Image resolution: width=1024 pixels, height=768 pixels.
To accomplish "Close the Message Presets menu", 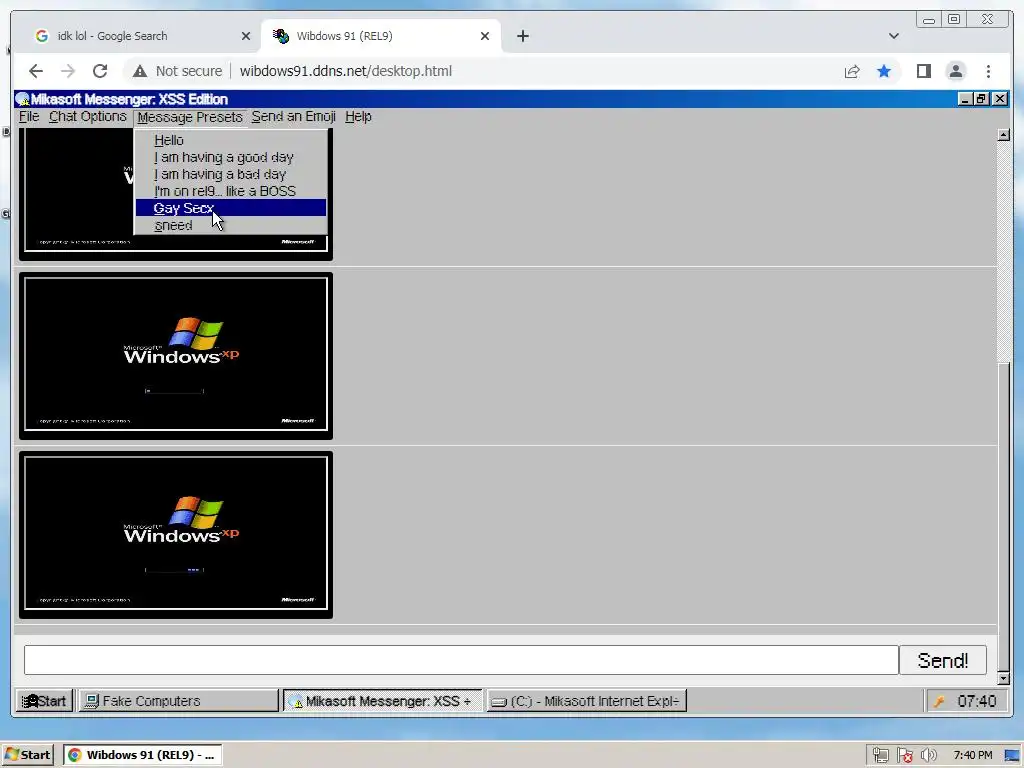I will tap(189, 118).
